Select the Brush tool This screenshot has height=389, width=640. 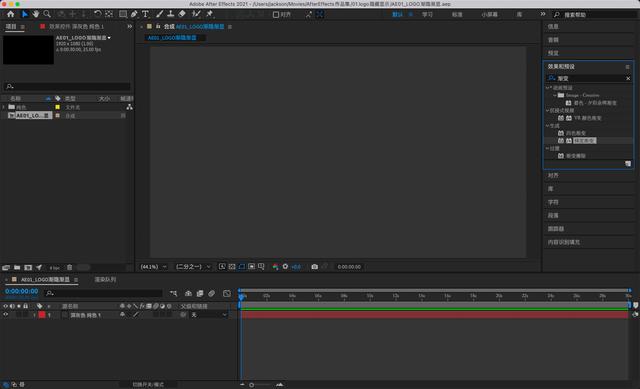160,14
